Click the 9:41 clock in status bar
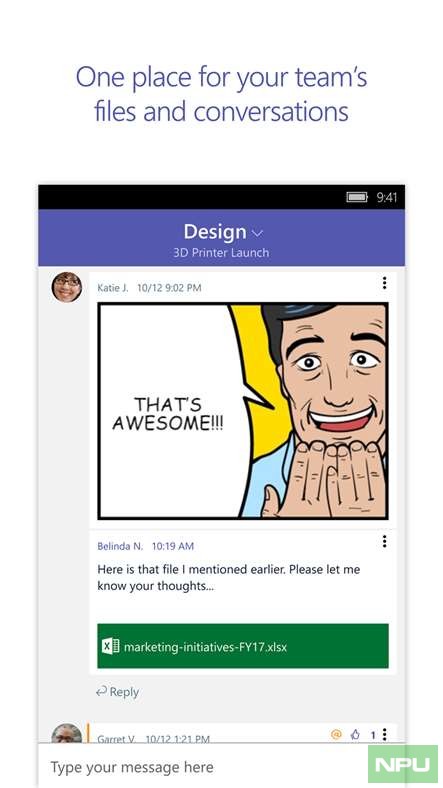This screenshot has height=788, width=443. point(387,198)
